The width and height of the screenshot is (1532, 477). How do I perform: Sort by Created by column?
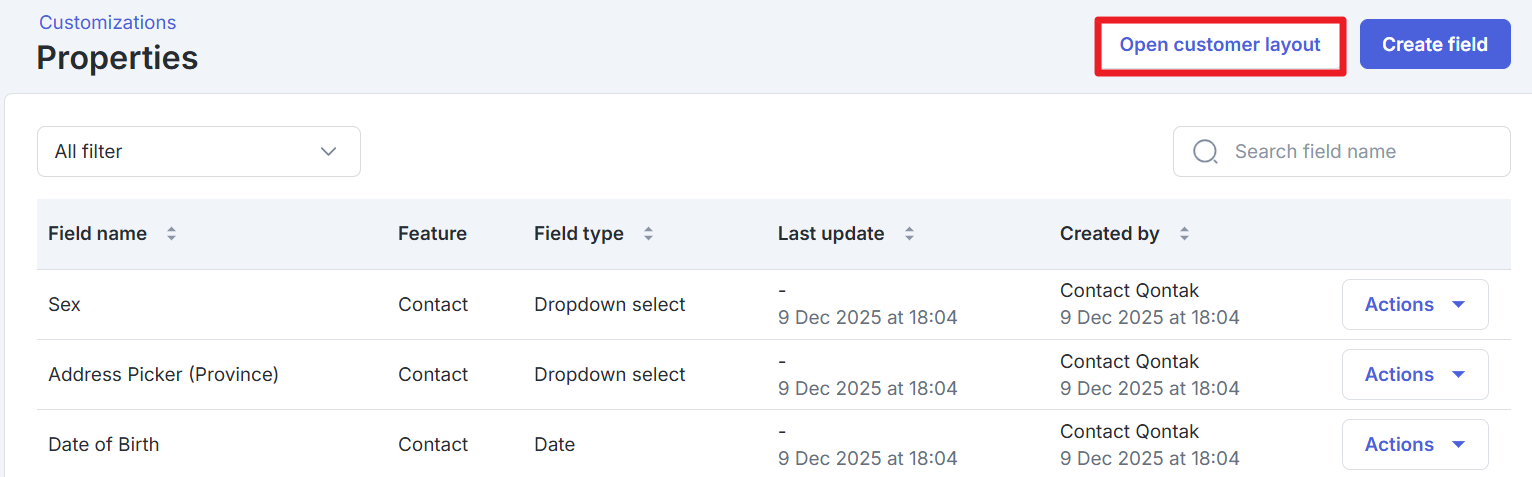click(x=1184, y=234)
